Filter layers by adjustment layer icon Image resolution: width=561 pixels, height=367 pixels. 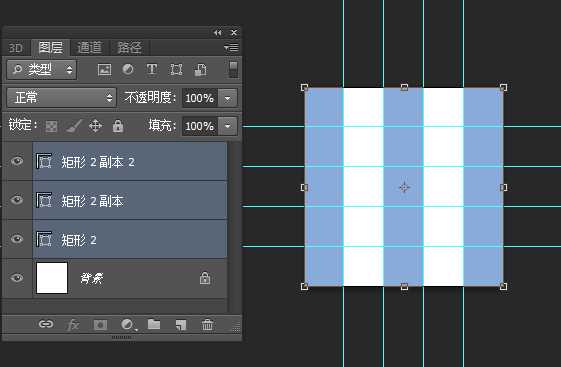128,69
